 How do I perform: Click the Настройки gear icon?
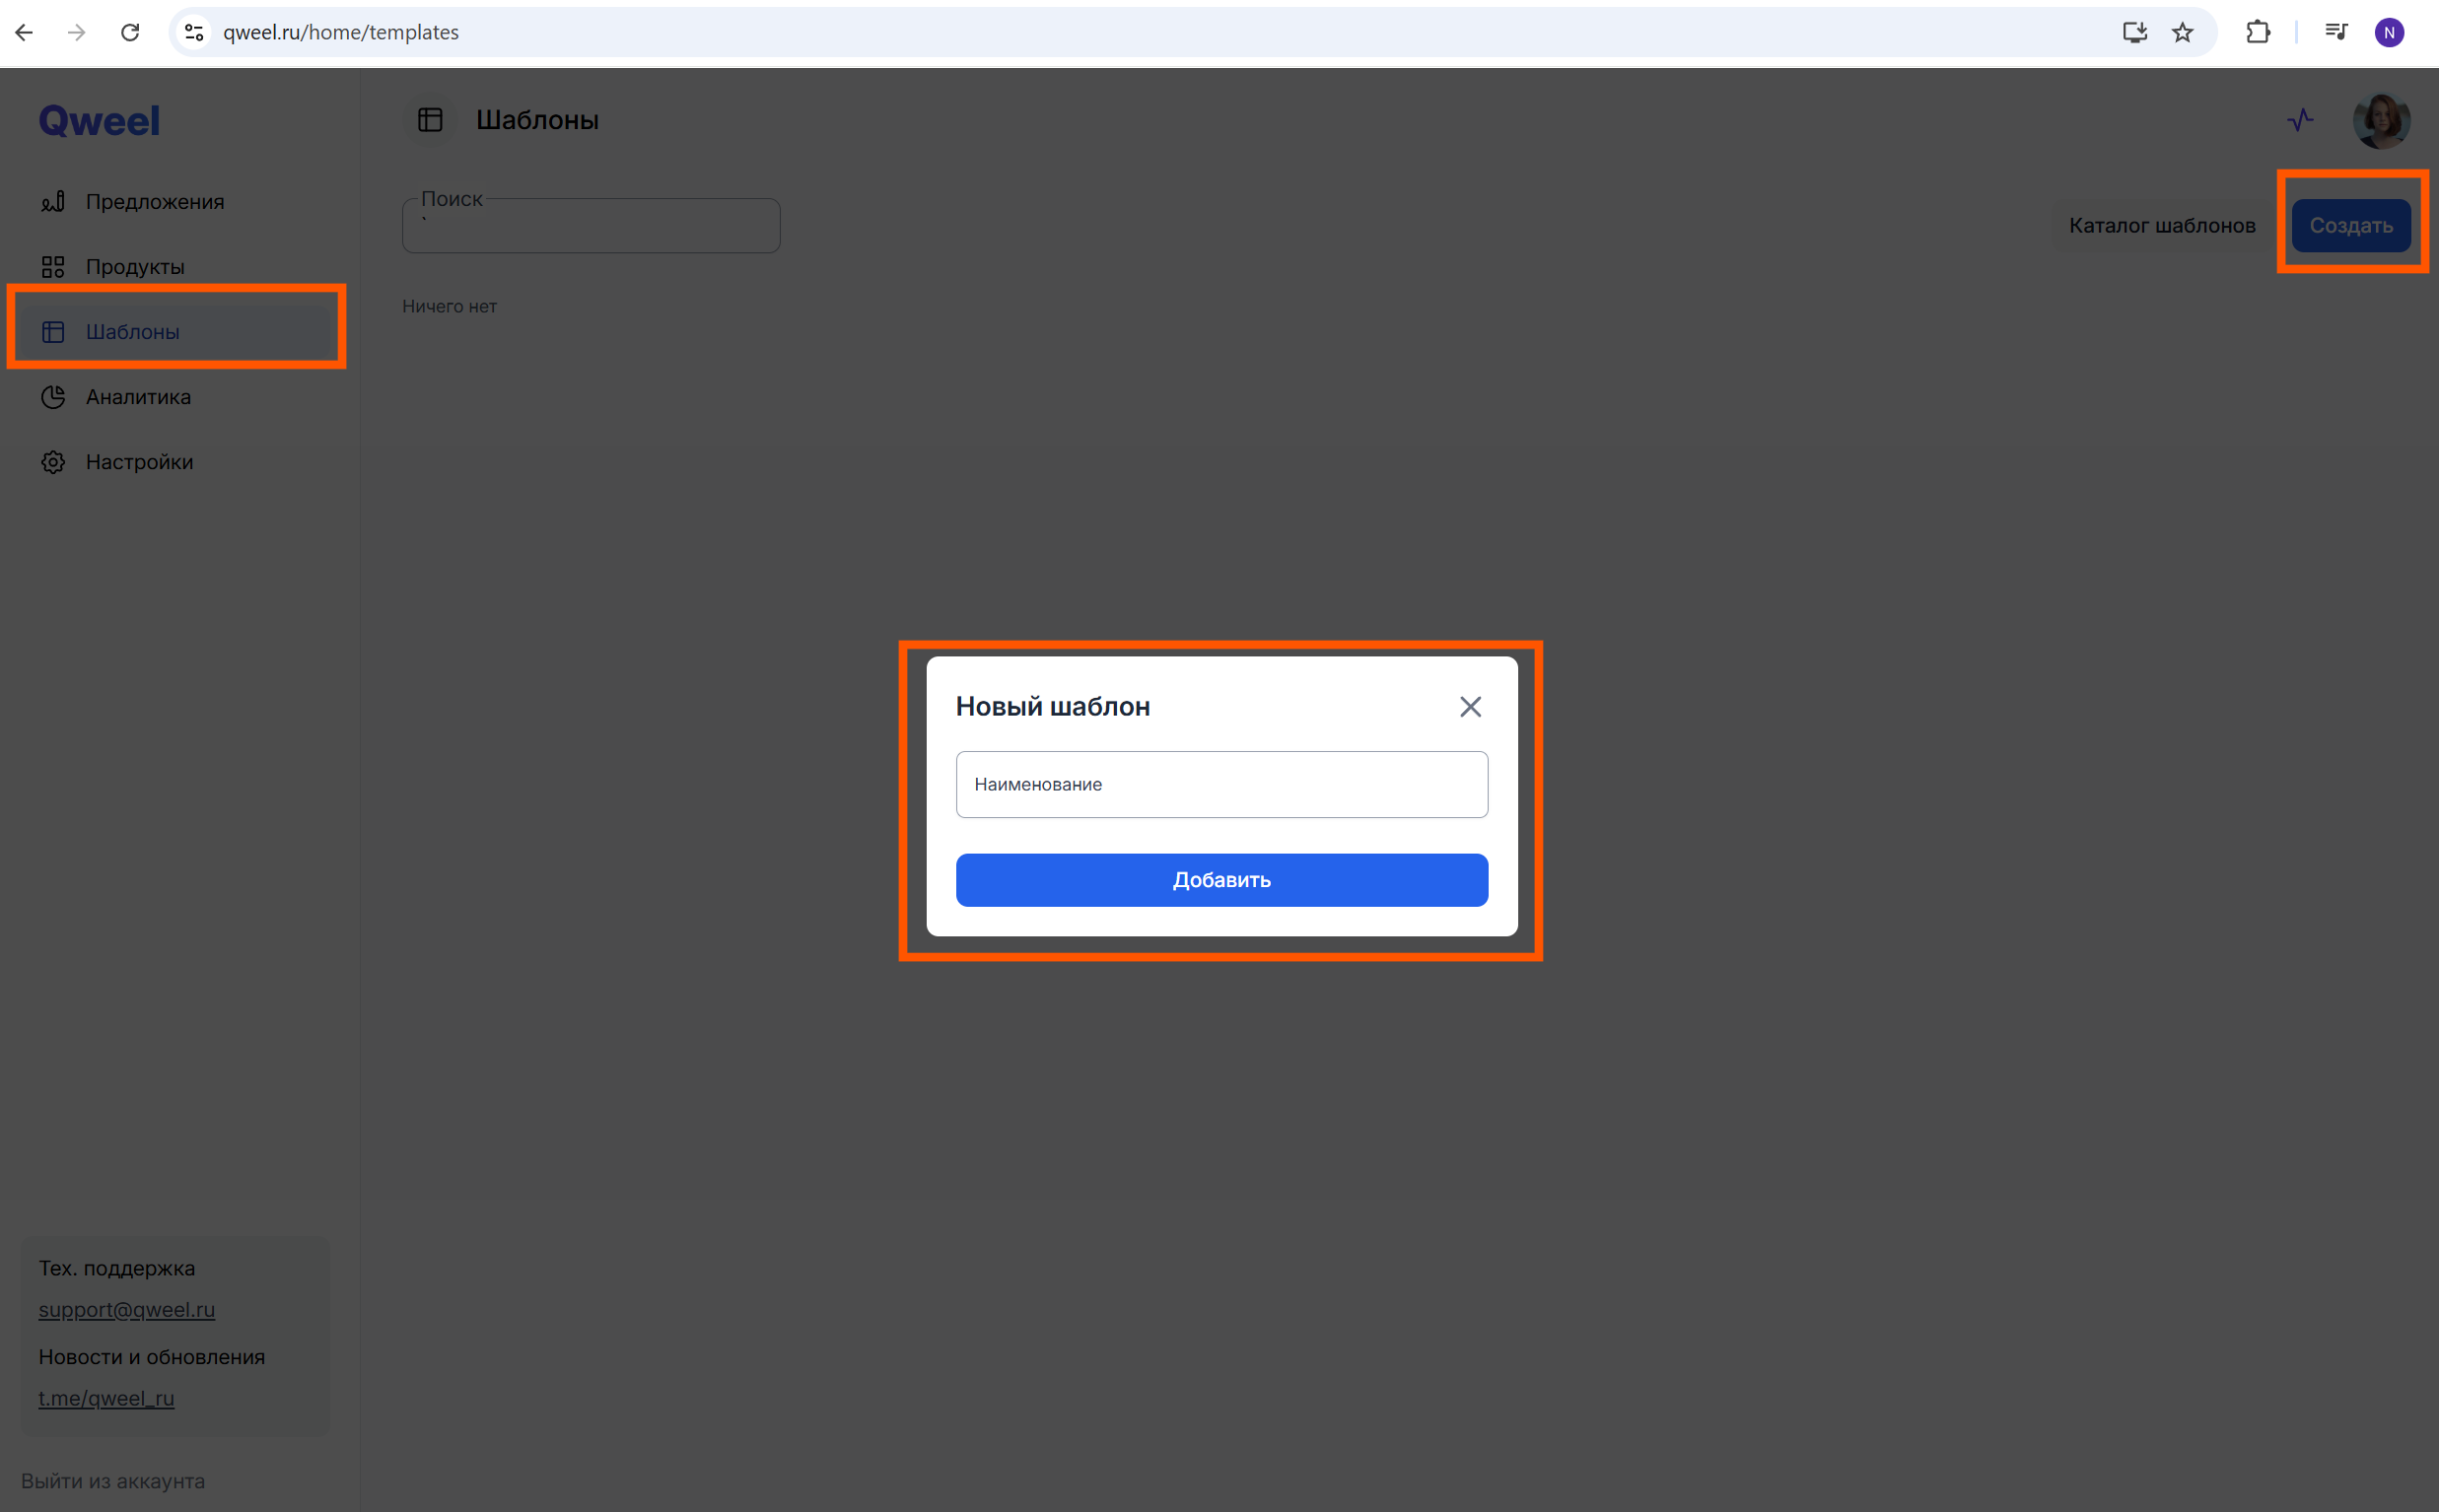pos(53,462)
